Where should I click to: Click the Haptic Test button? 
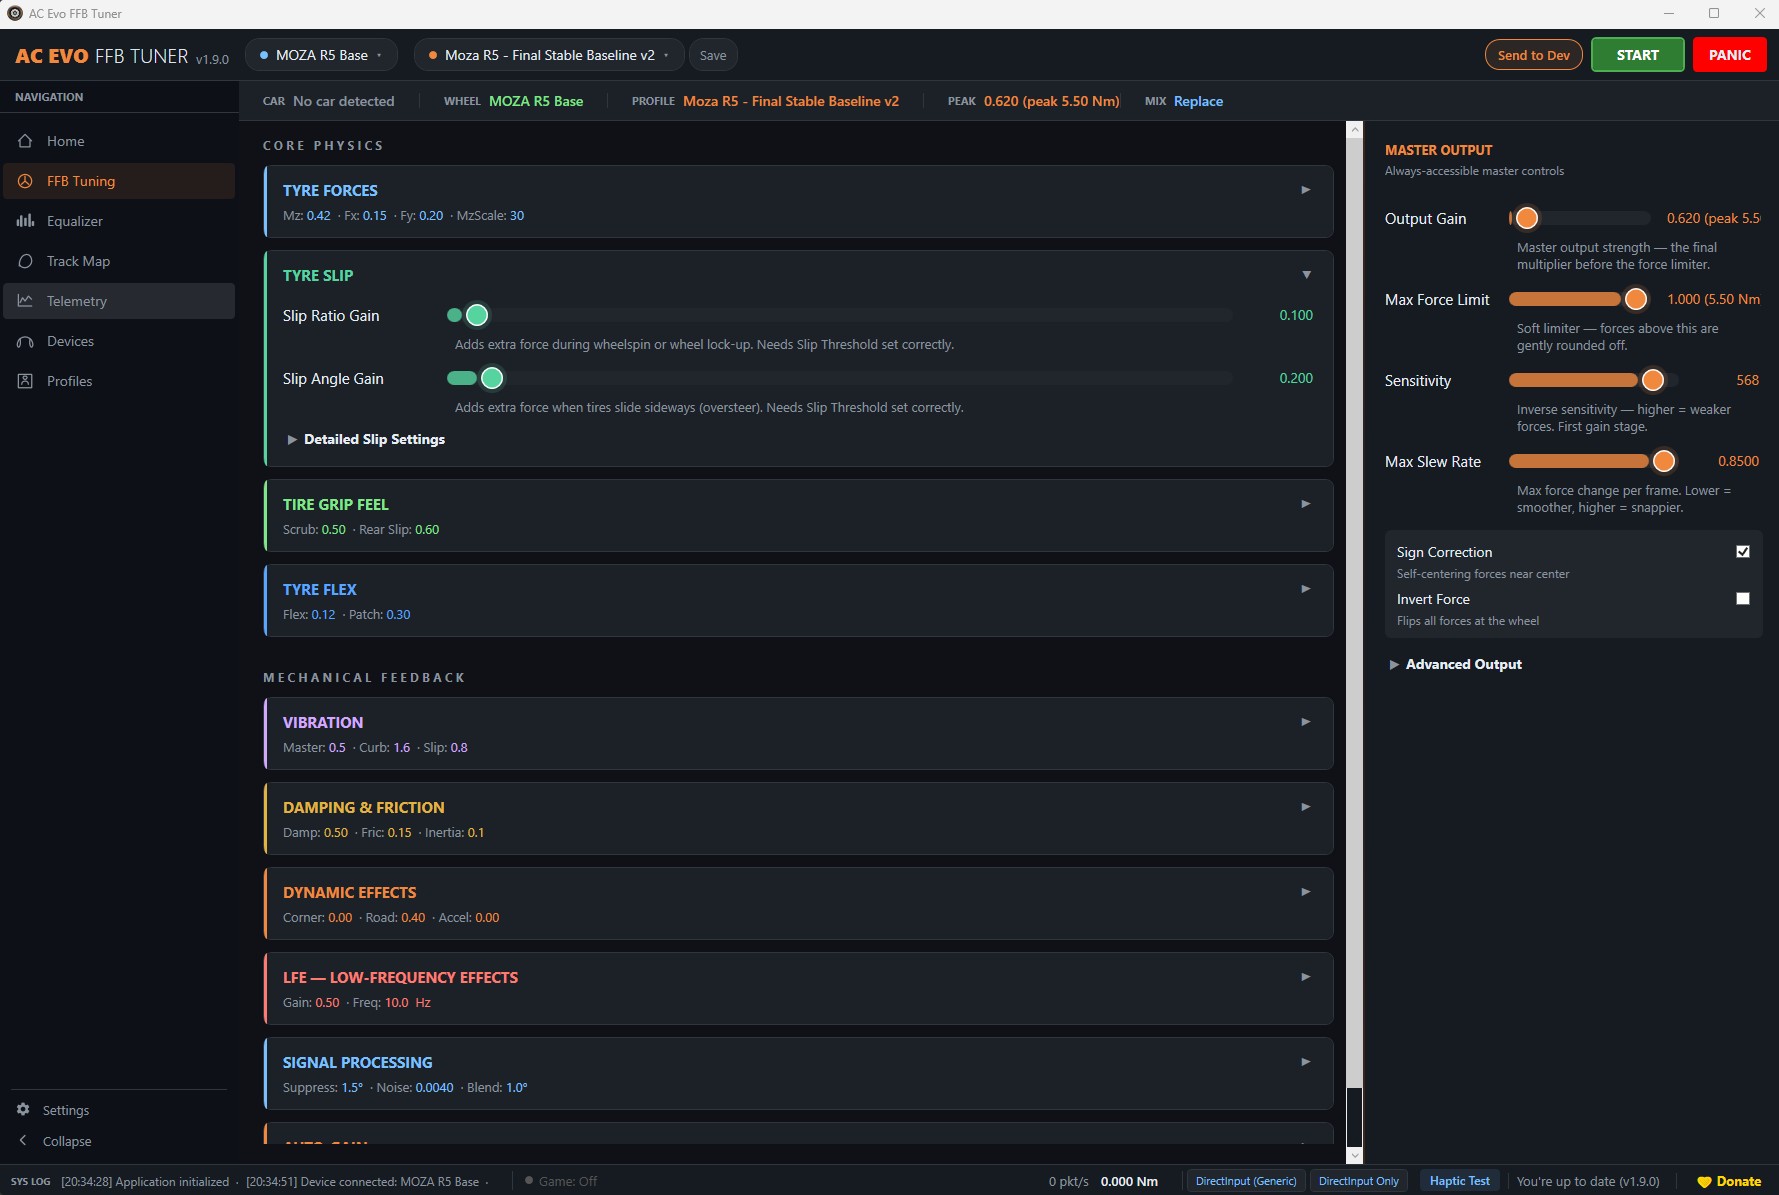pyautogui.click(x=1459, y=1181)
